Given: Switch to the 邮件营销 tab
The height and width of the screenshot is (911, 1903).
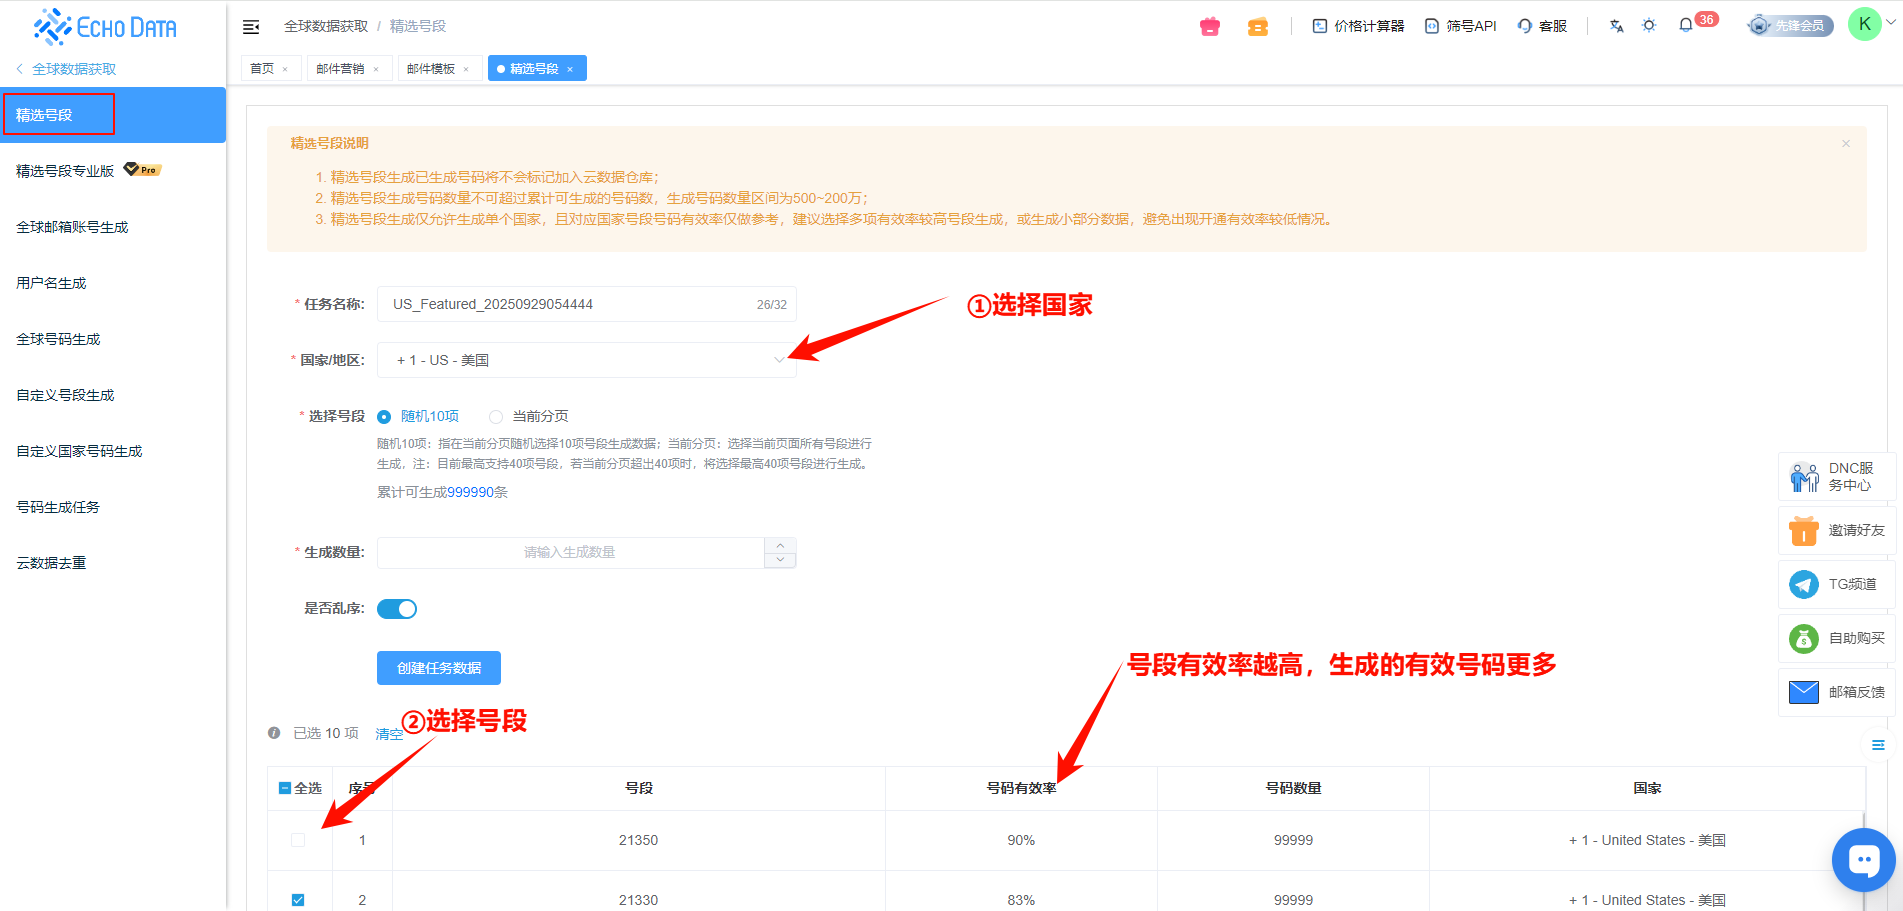Looking at the screenshot, I should click(x=340, y=69).
